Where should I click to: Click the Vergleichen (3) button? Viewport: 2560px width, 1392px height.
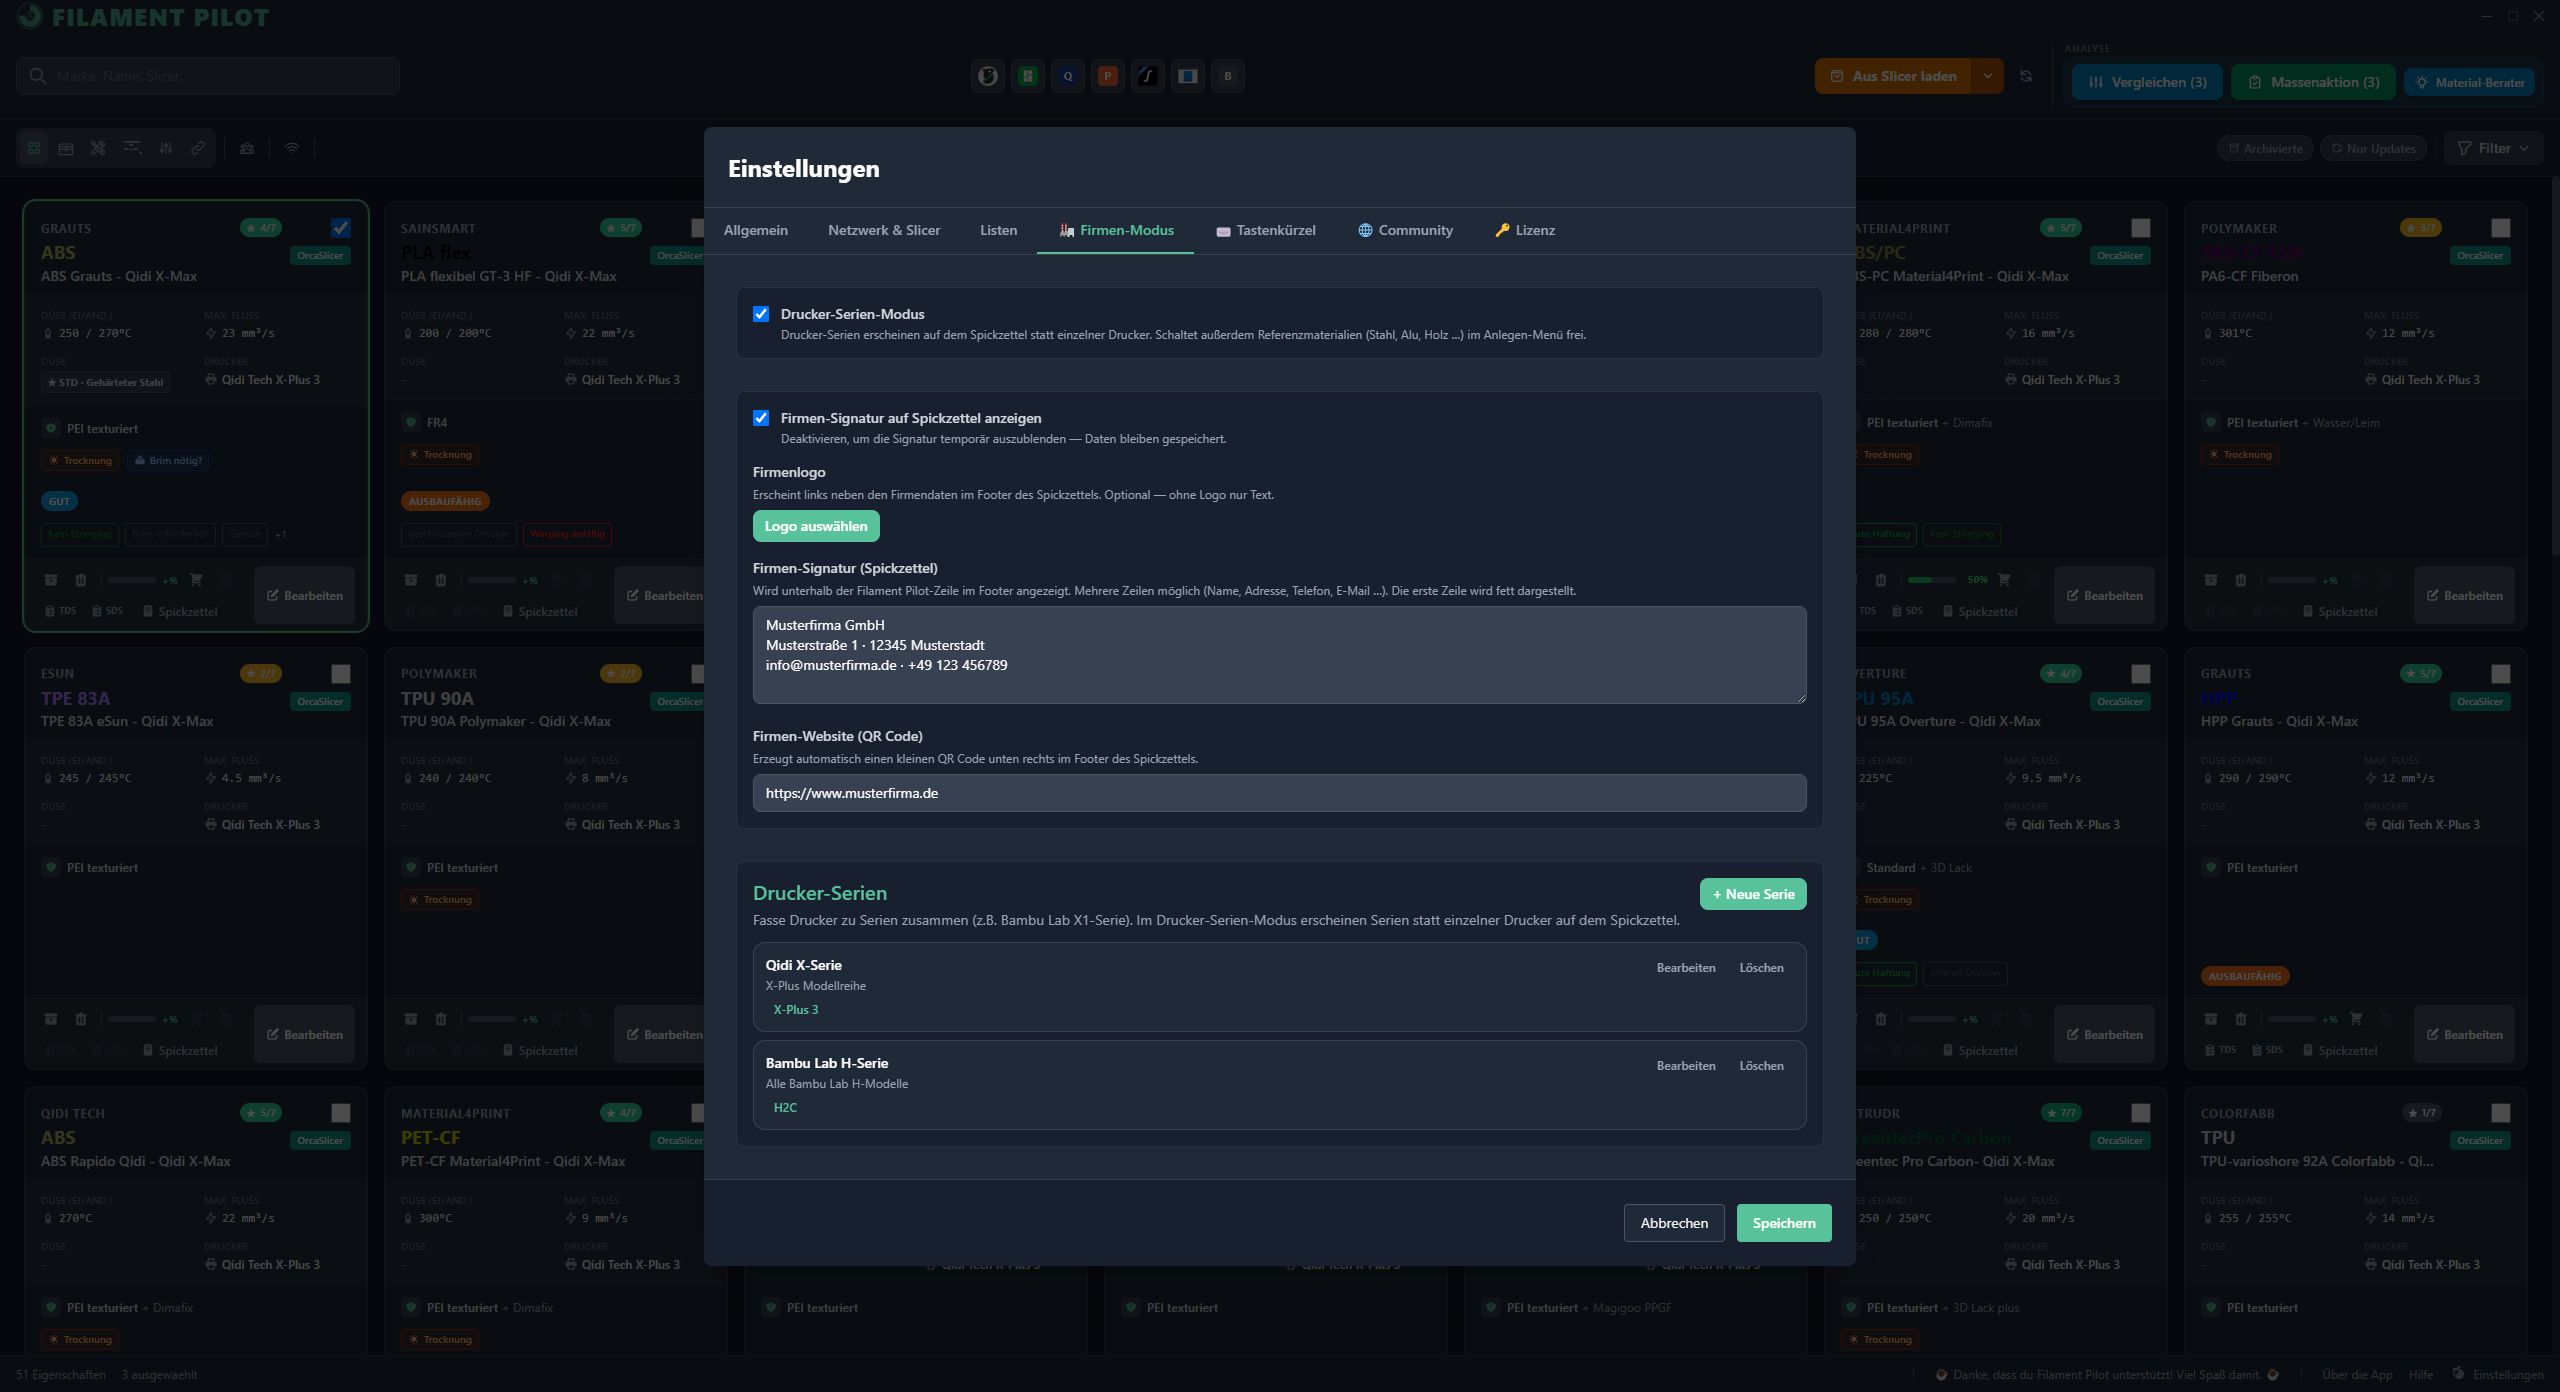(x=2147, y=82)
